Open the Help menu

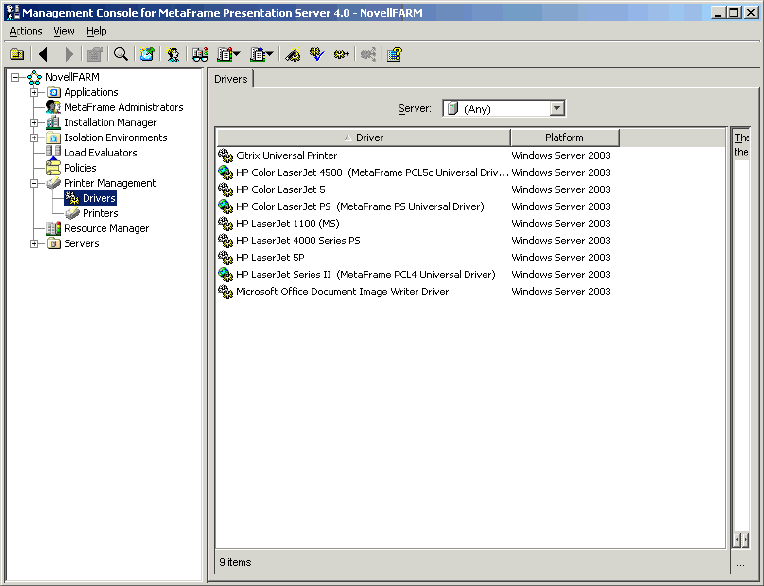click(96, 31)
